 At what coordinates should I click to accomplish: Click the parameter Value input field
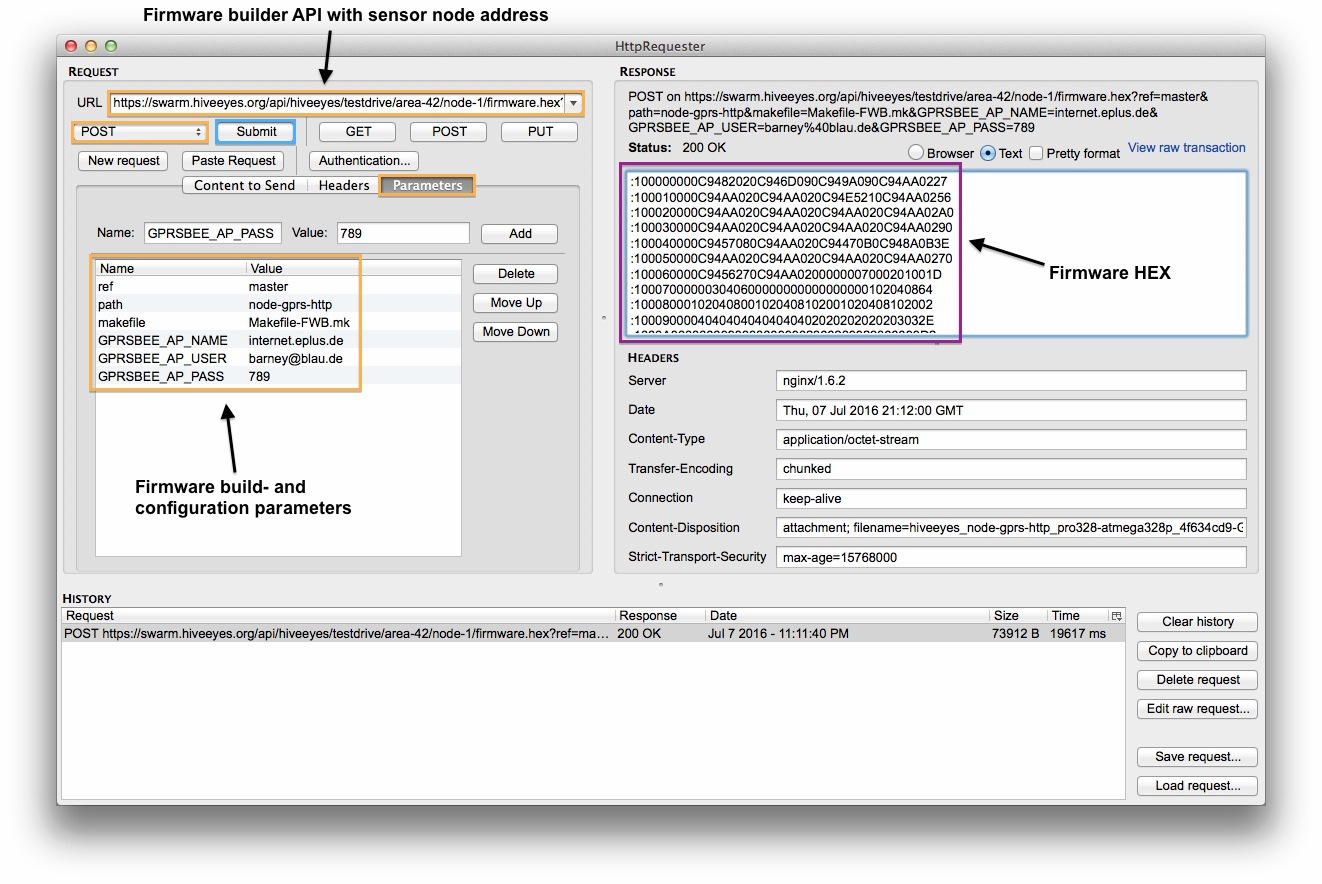(x=403, y=233)
